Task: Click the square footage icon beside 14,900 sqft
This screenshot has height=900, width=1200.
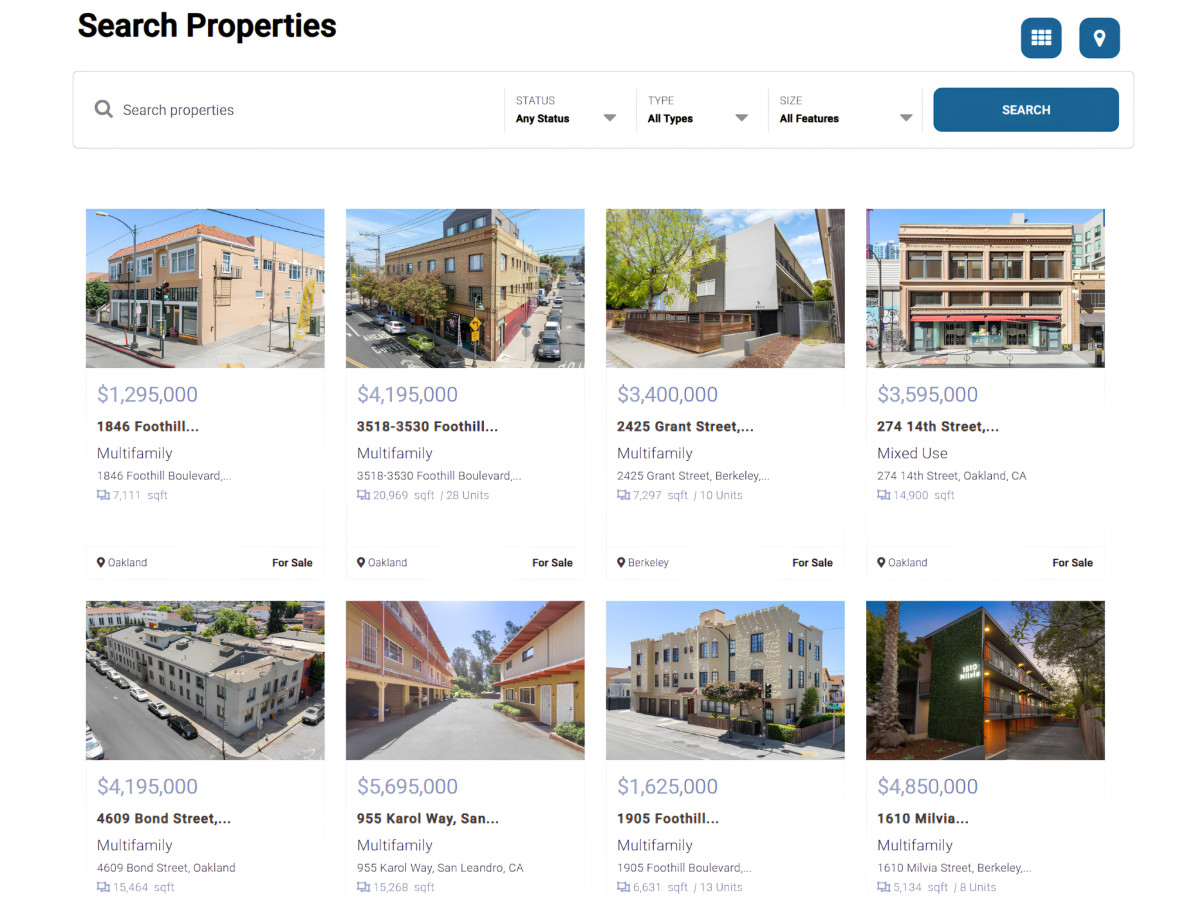Action: [x=883, y=495]
